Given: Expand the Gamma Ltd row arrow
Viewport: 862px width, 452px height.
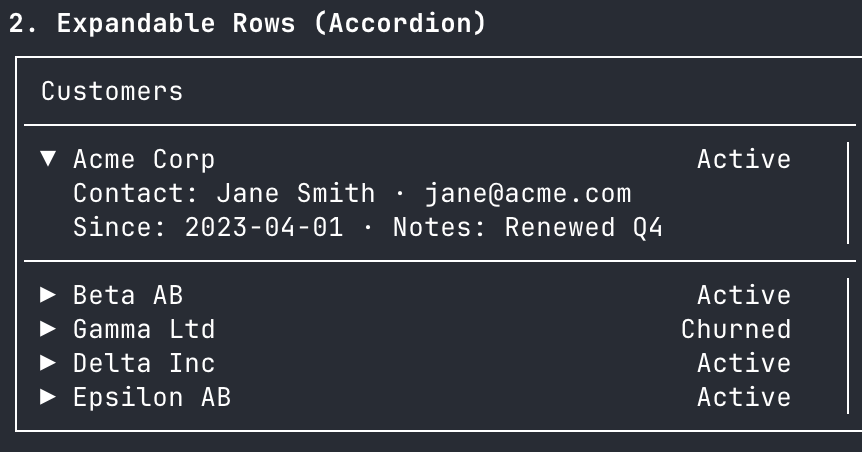Looking at the screenshot, I should [x=48, y=329].
